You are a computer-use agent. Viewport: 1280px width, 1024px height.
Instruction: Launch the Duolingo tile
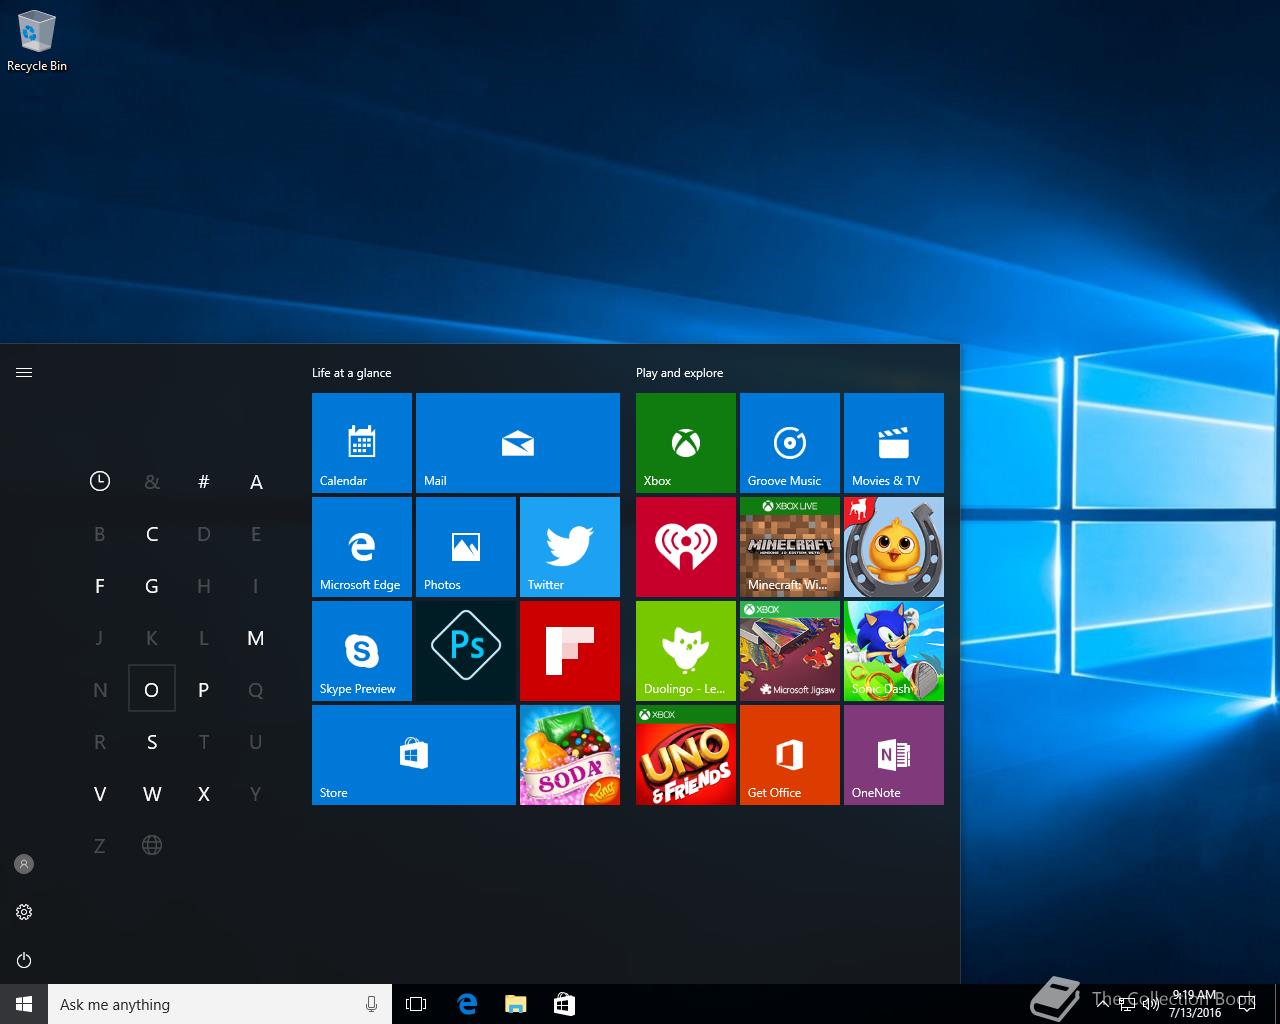click(x=686, y=651)
